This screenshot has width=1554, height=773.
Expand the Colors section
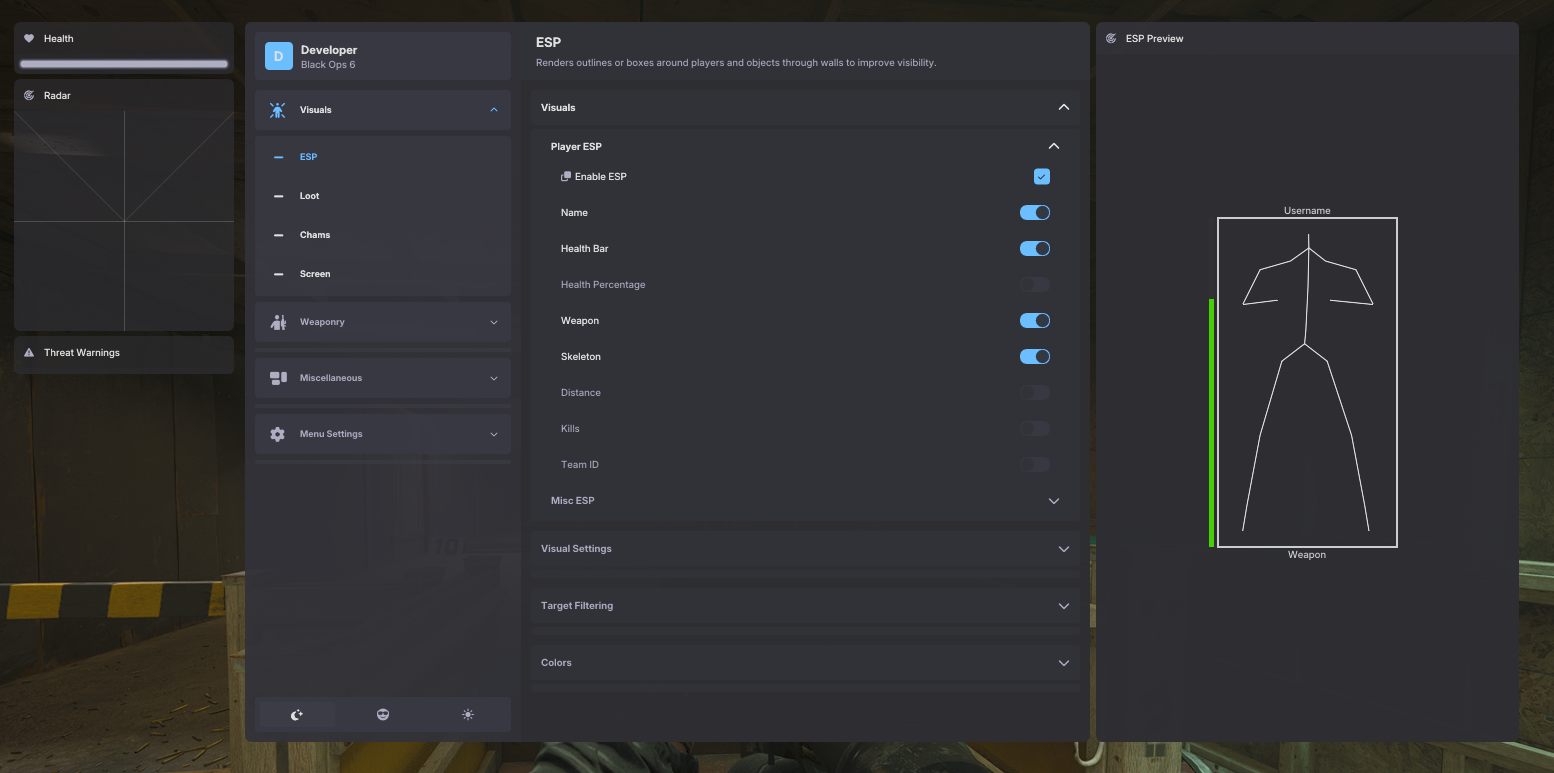pos(1063,663)
